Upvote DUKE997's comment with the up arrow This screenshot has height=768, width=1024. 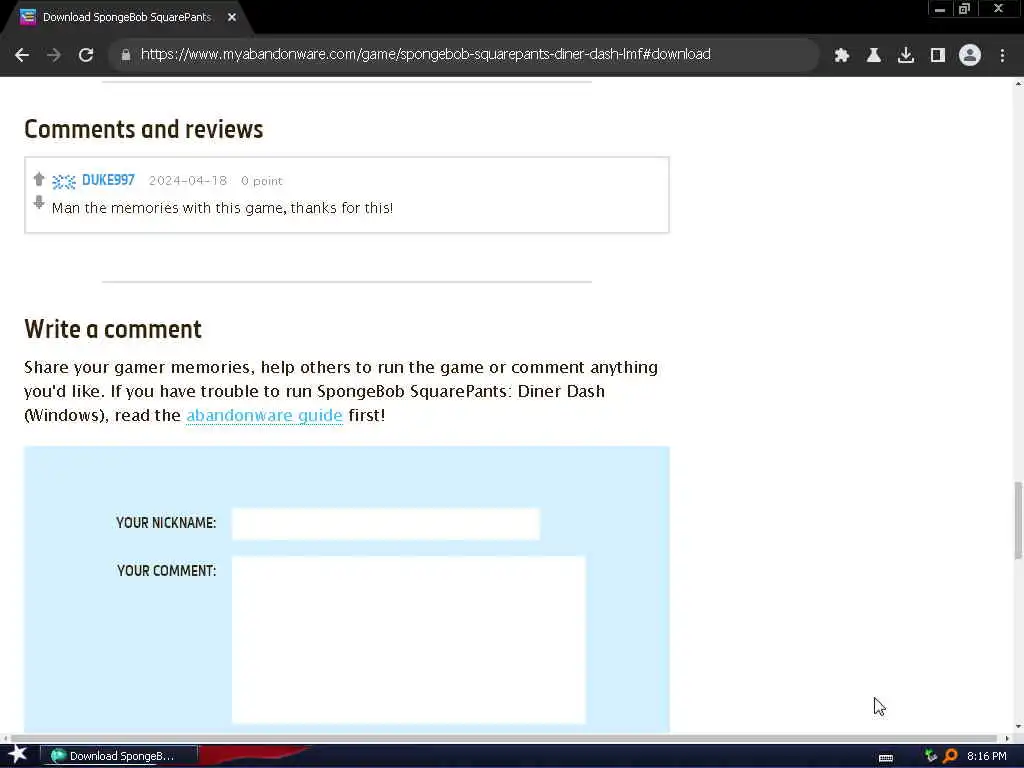coord(39,179)
